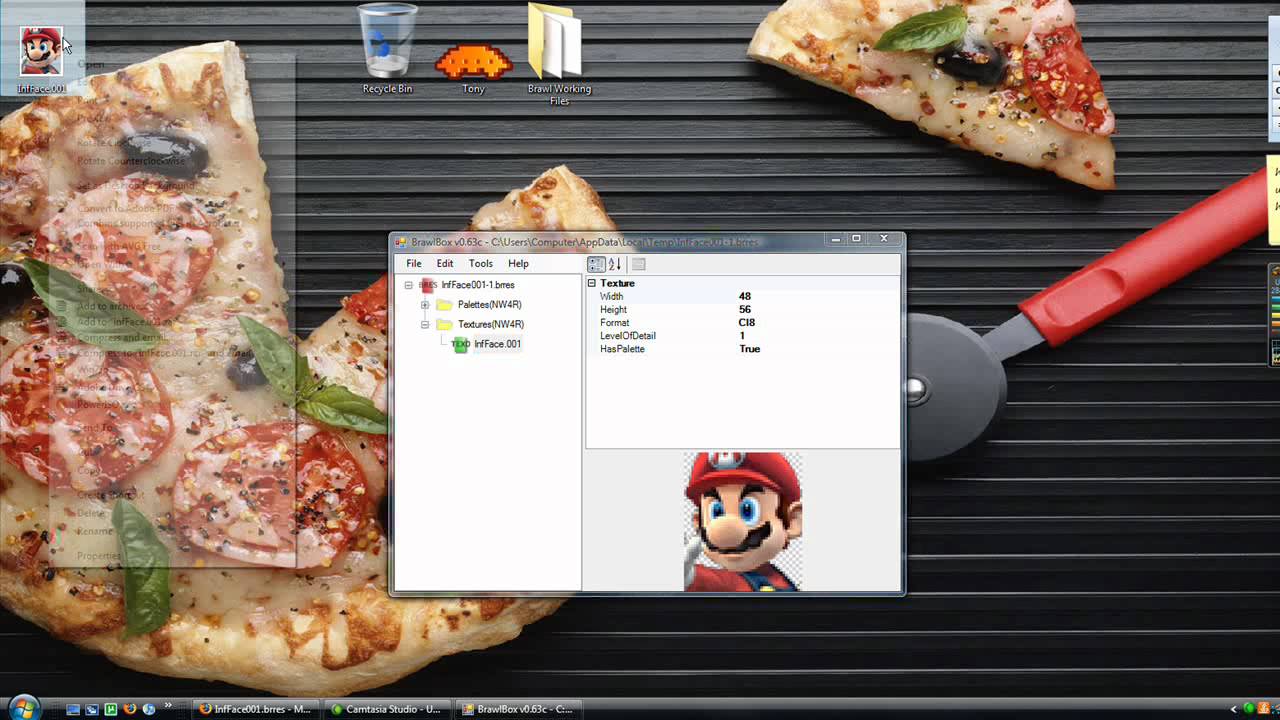Click the green quick launch icon

[x=111, y=709]
